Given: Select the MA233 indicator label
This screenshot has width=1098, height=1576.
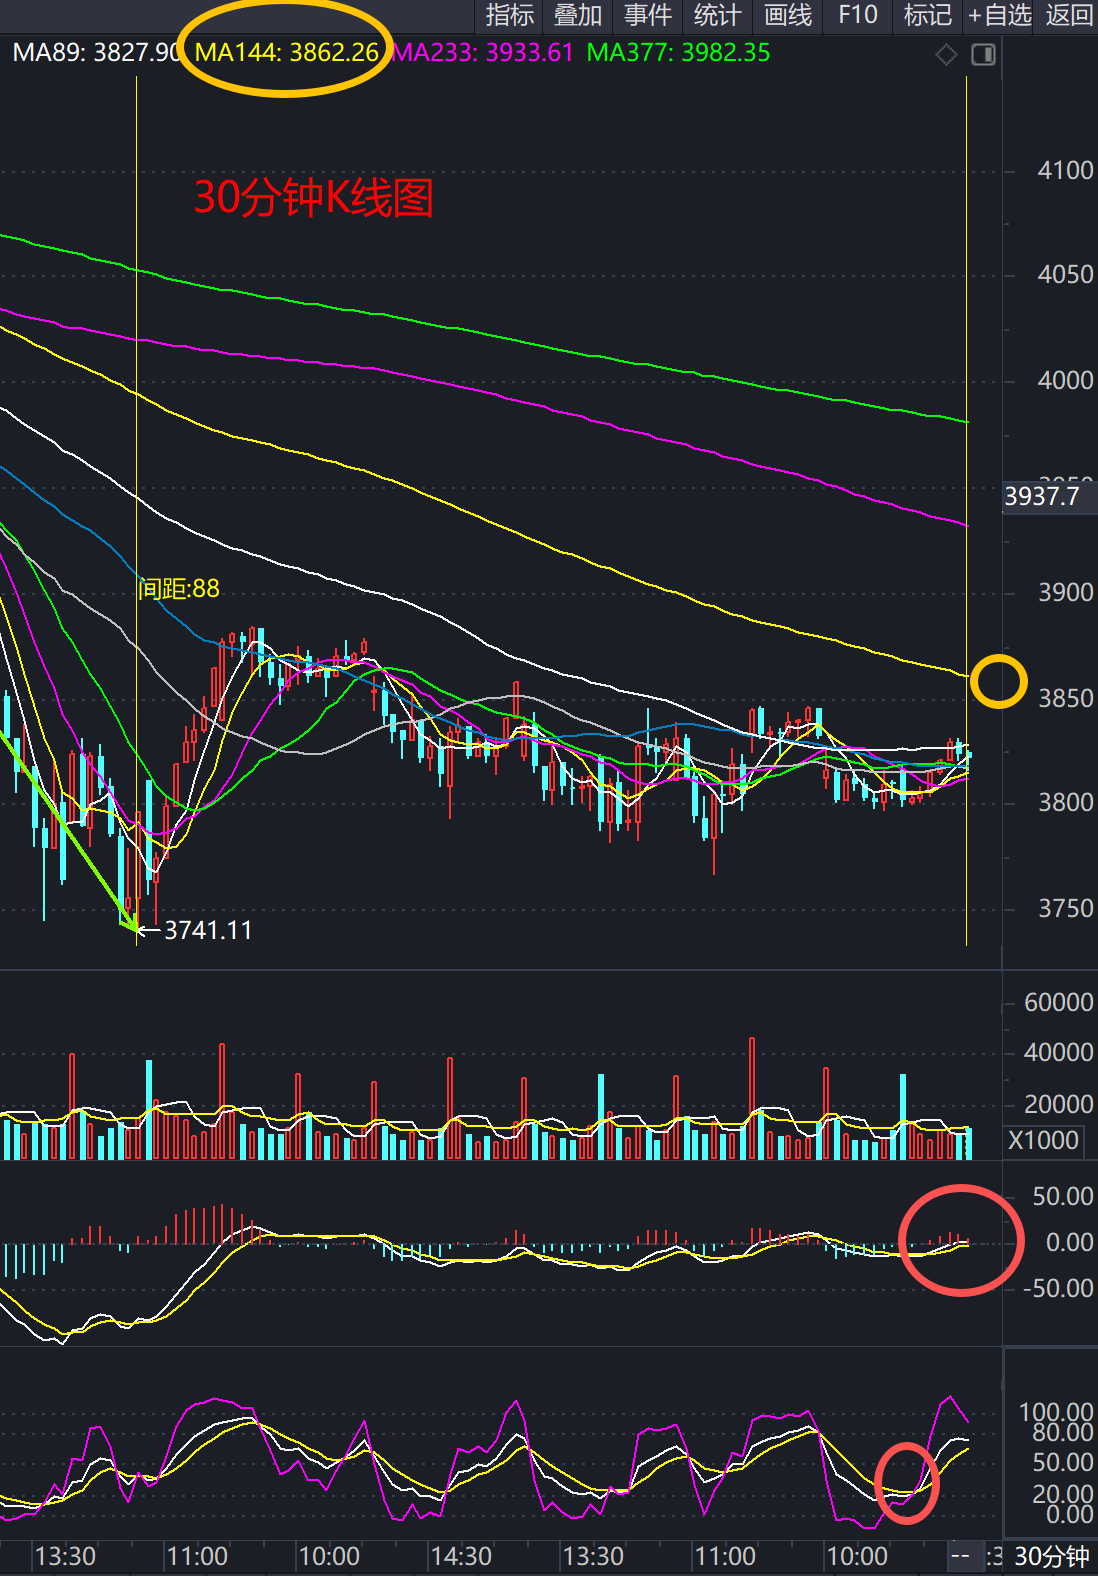Looking at the screenshot, I should [x=482, y=53].
